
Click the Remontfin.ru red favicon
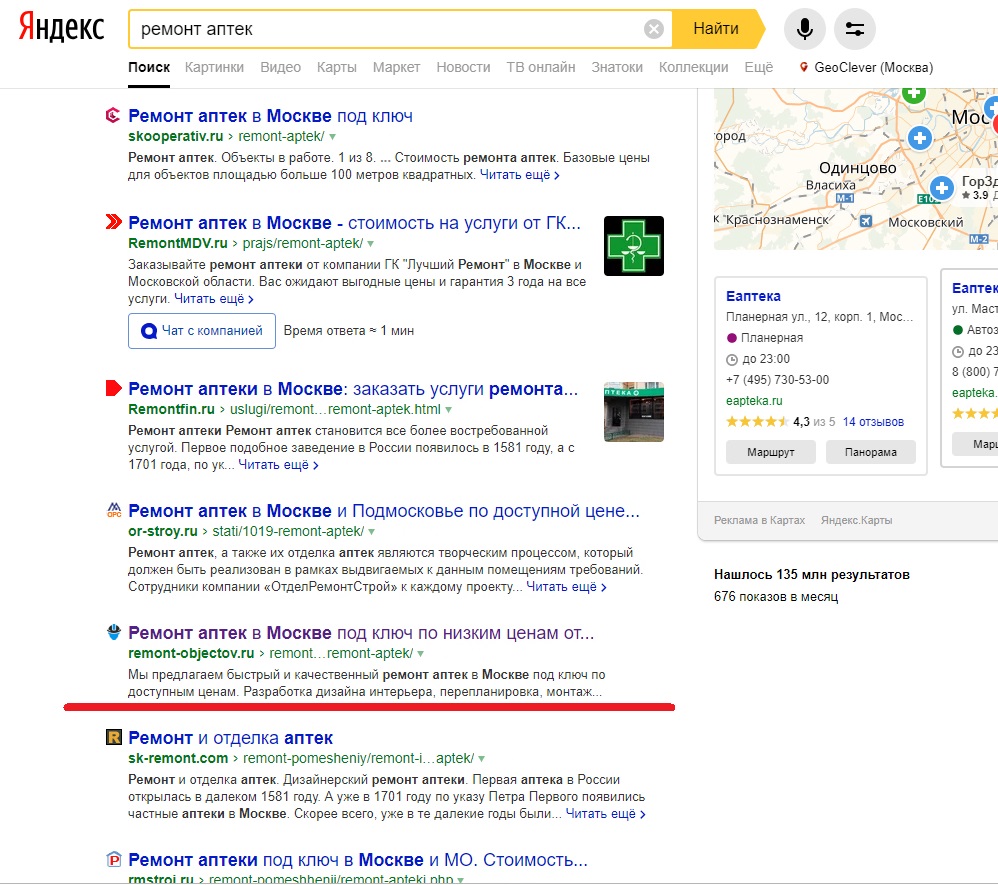113,388
